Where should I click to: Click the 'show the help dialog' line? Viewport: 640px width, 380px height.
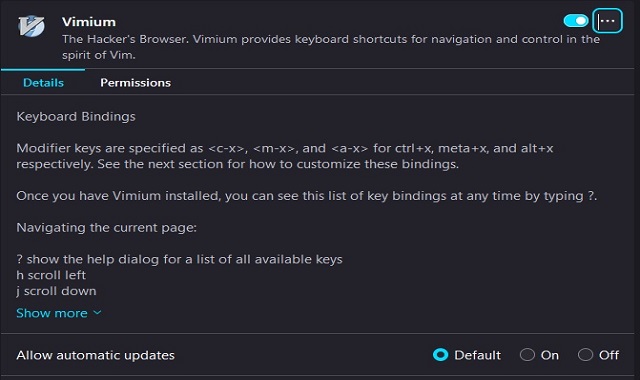(180, 259)
